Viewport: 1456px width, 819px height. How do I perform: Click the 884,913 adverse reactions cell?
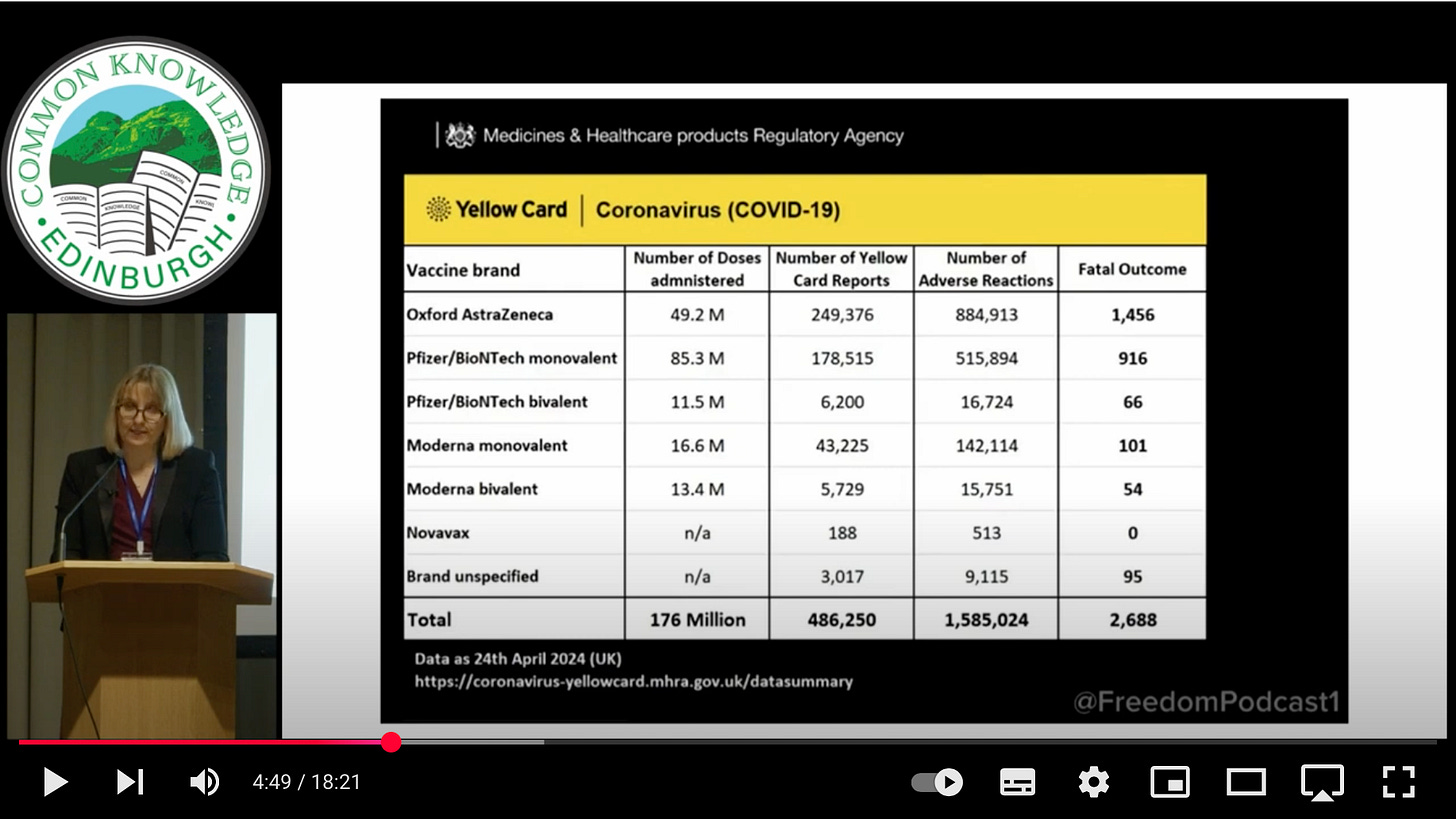(x=986, y=314)
